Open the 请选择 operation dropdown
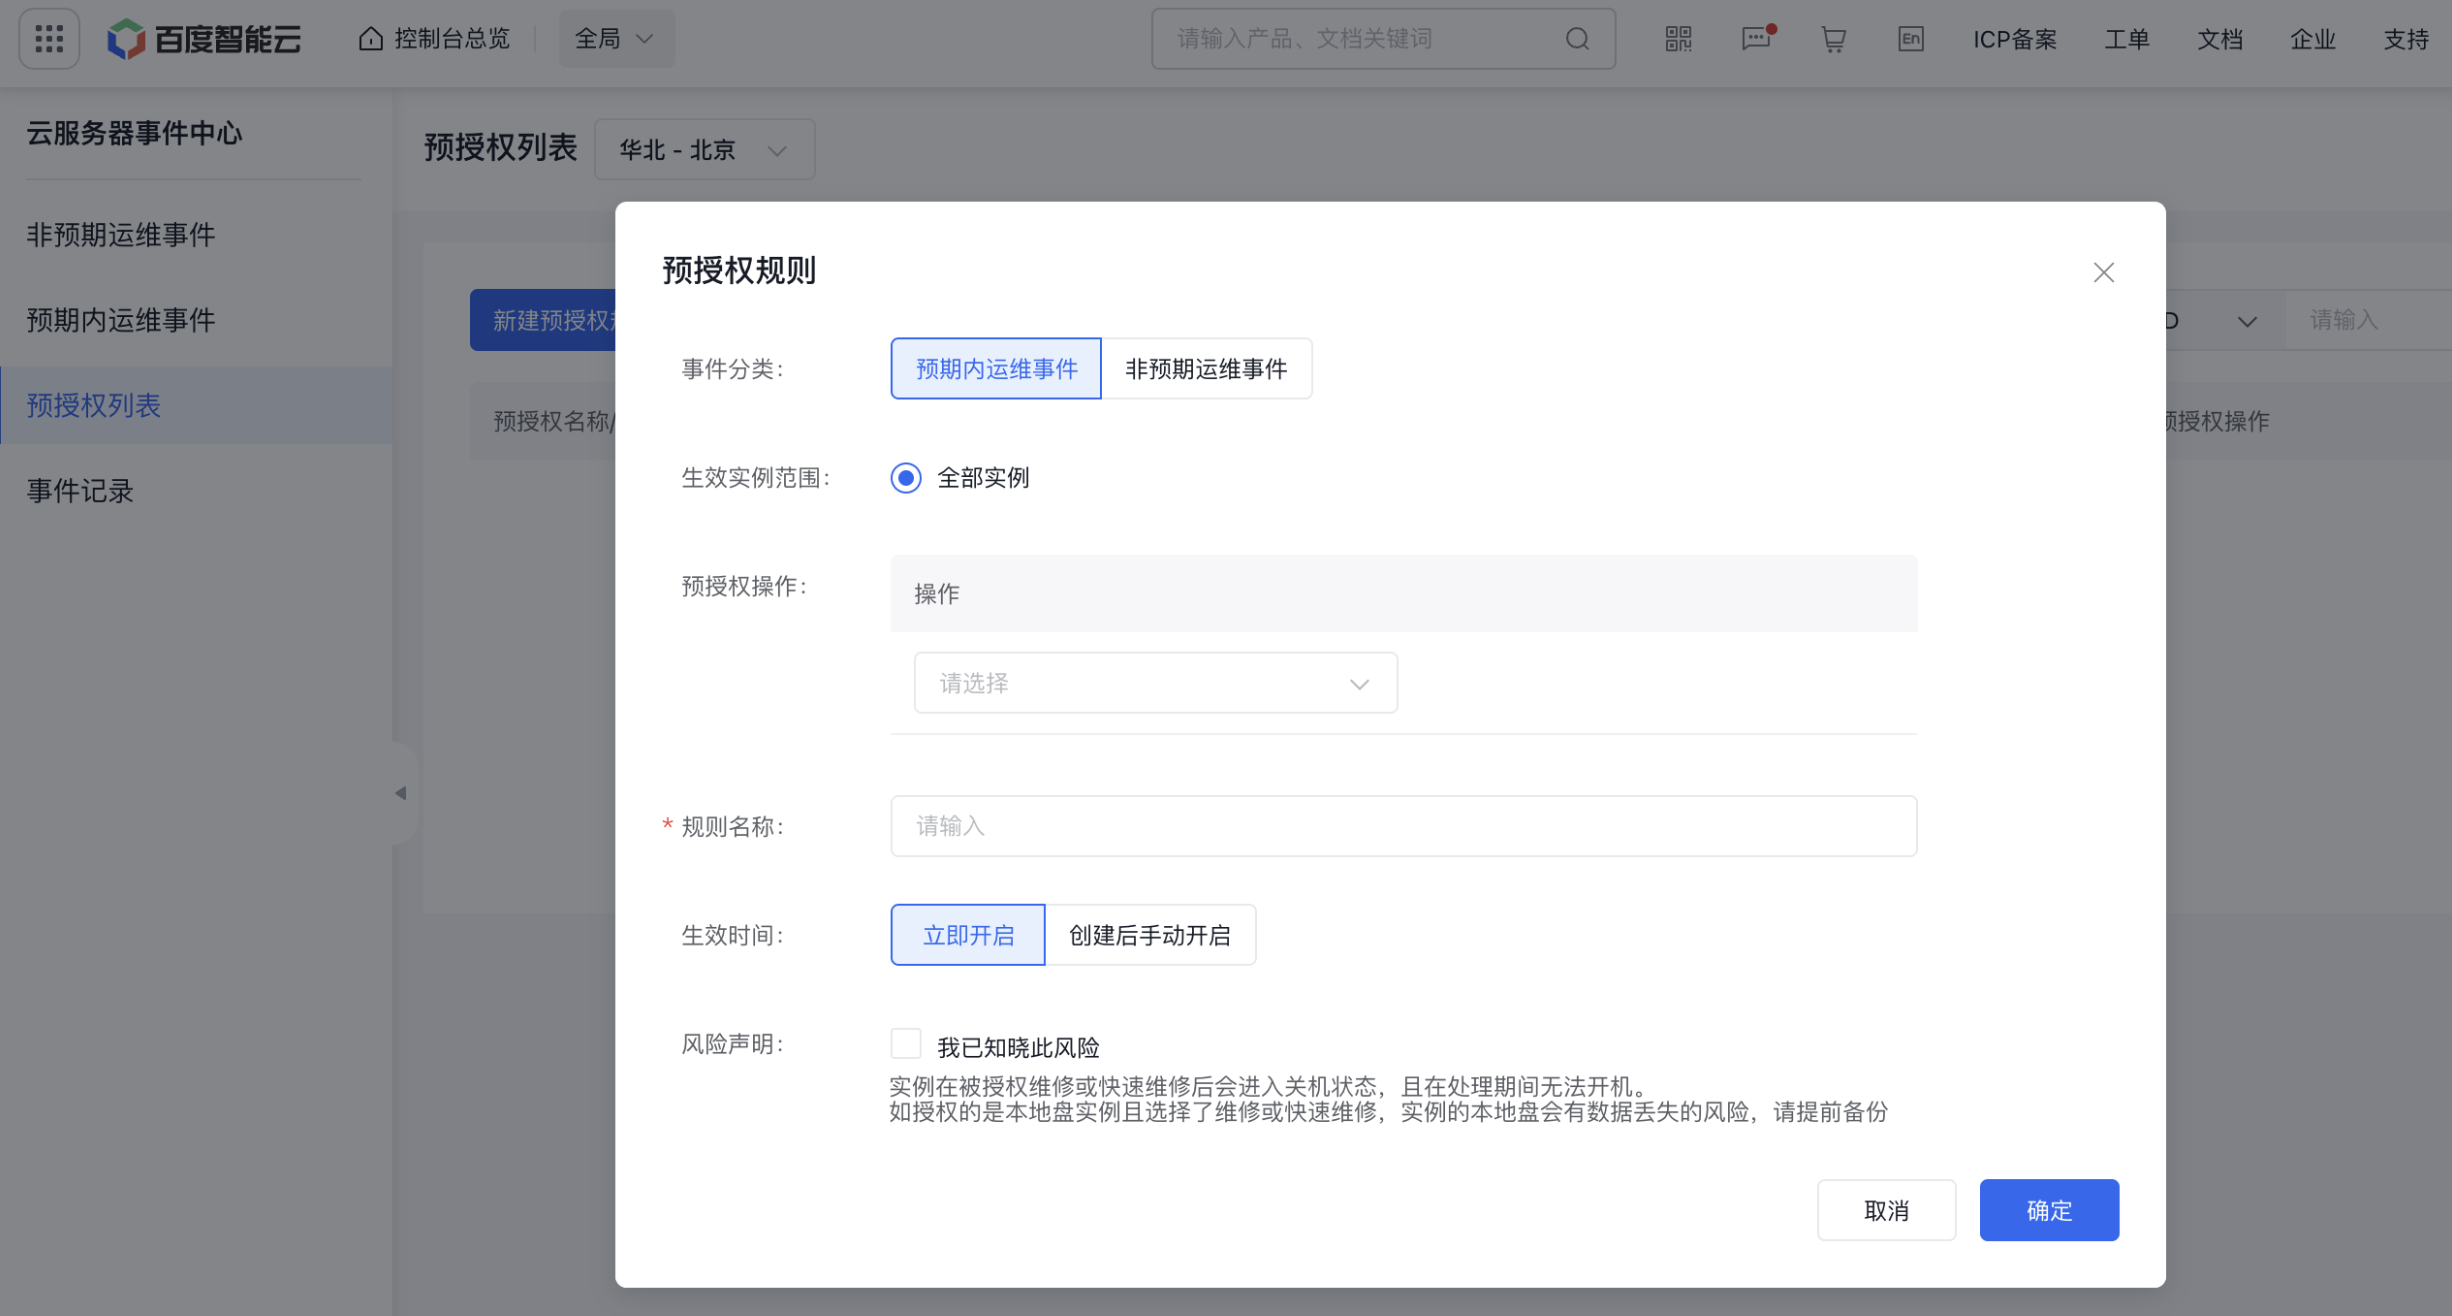The height and width of the screenshot is (1316, 2452). 1155,683
